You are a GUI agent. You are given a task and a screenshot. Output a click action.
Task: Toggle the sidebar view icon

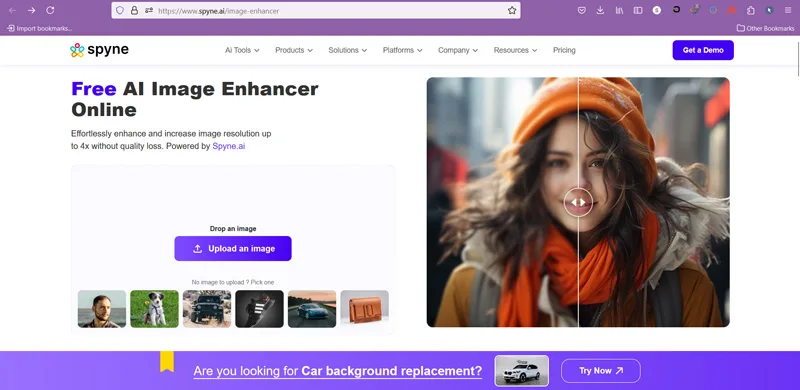point(638,10)
